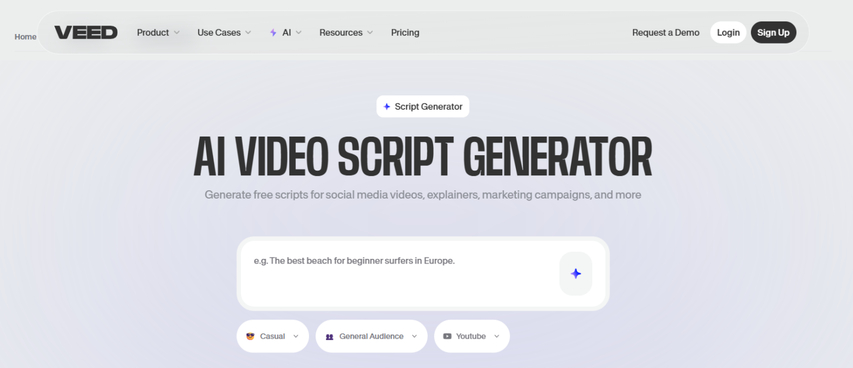
Task: Click Request a Demo link
Action: click(666, 33)
